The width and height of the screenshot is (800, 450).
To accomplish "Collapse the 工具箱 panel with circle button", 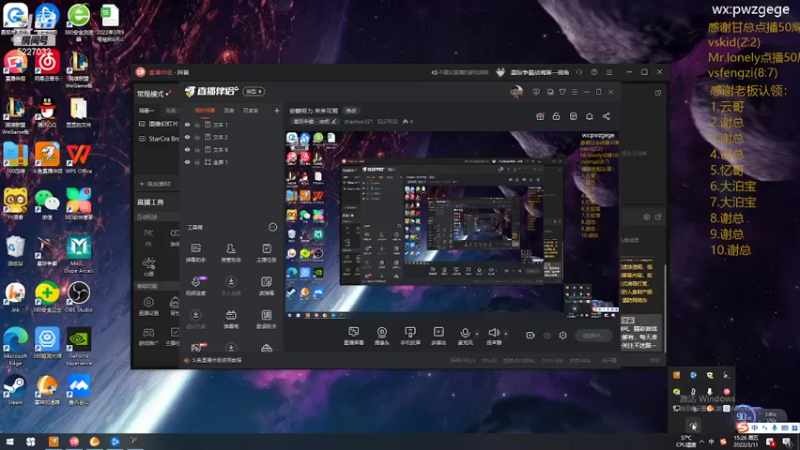I will (x=272, y=227).
